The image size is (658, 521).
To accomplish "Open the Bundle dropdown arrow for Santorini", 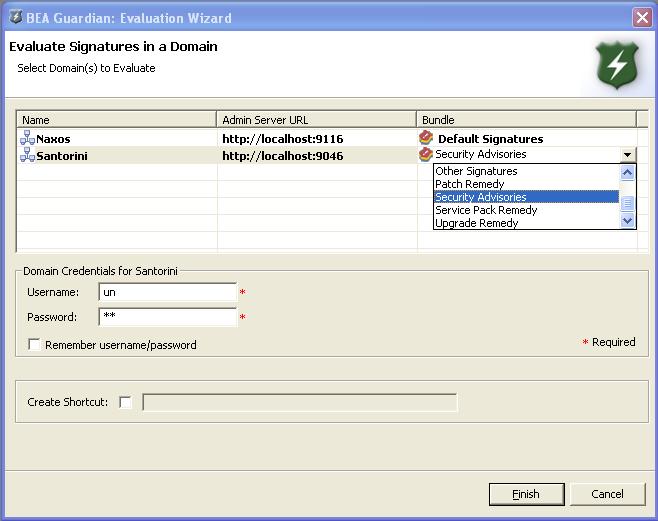I will coord(627,155).
